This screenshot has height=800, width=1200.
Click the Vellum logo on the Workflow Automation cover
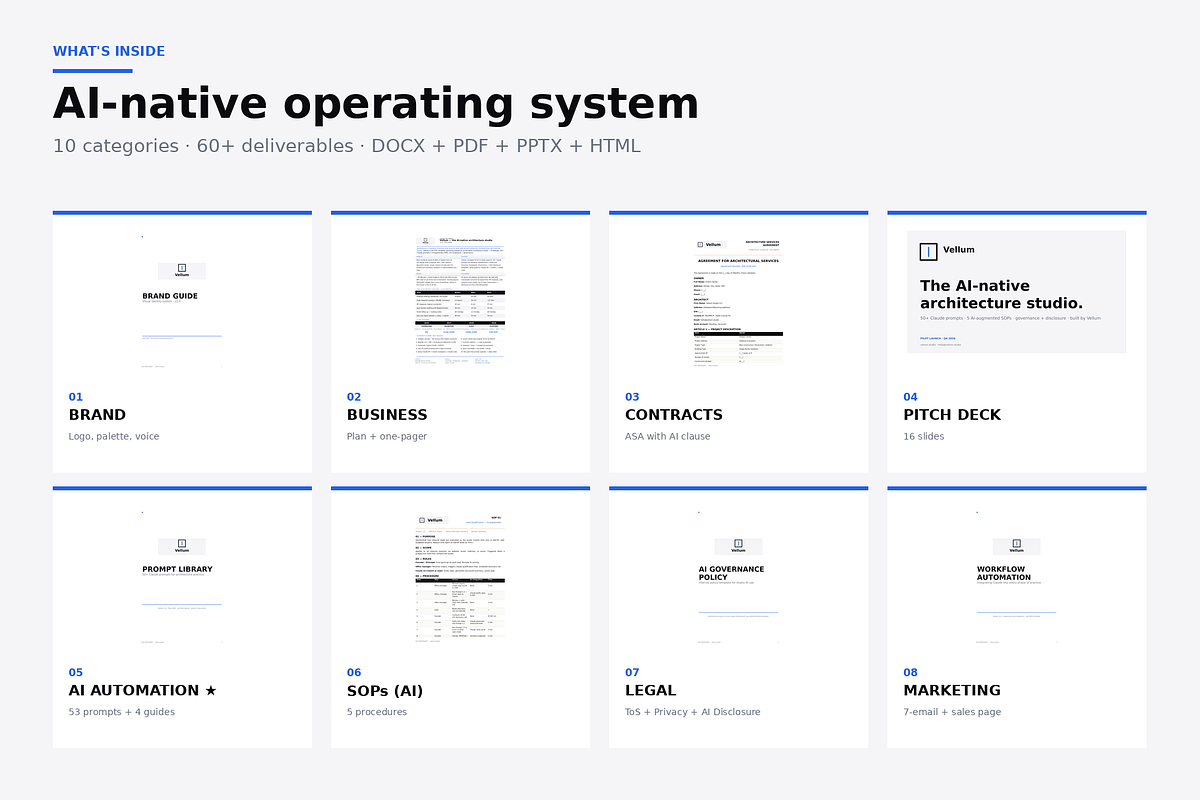[x=1016, y=546]
